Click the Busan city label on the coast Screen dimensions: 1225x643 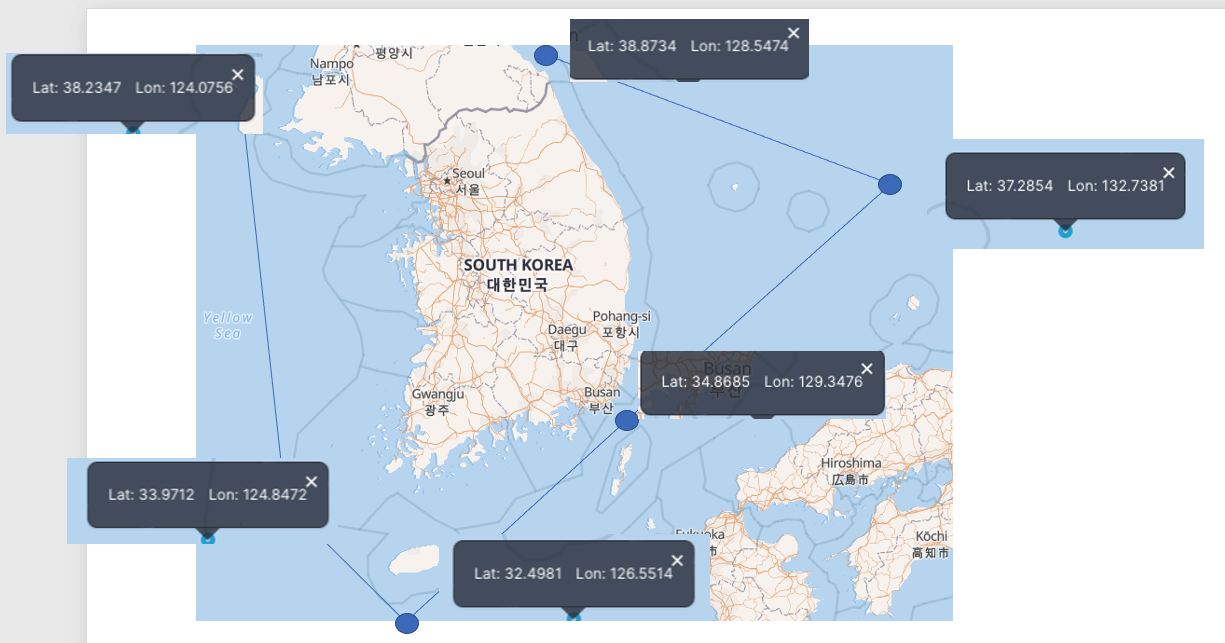pos(602,399)
